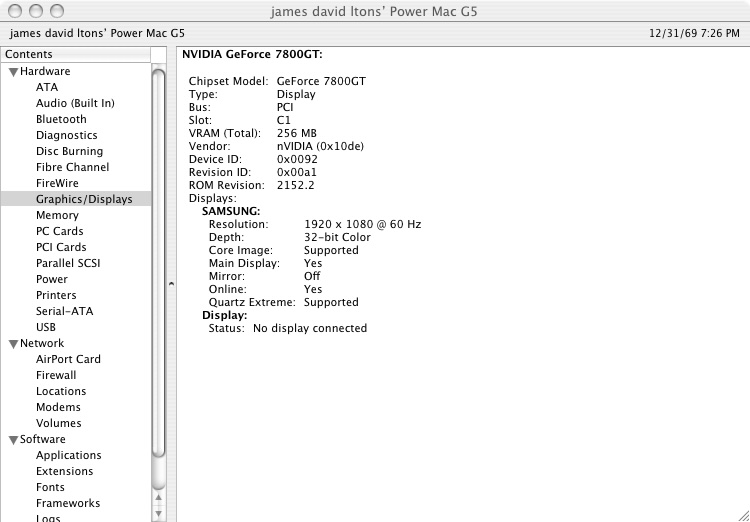Select Diagnostics in the Contents list
The width and height of the screenshot is (750, 522).
[66, 135]
